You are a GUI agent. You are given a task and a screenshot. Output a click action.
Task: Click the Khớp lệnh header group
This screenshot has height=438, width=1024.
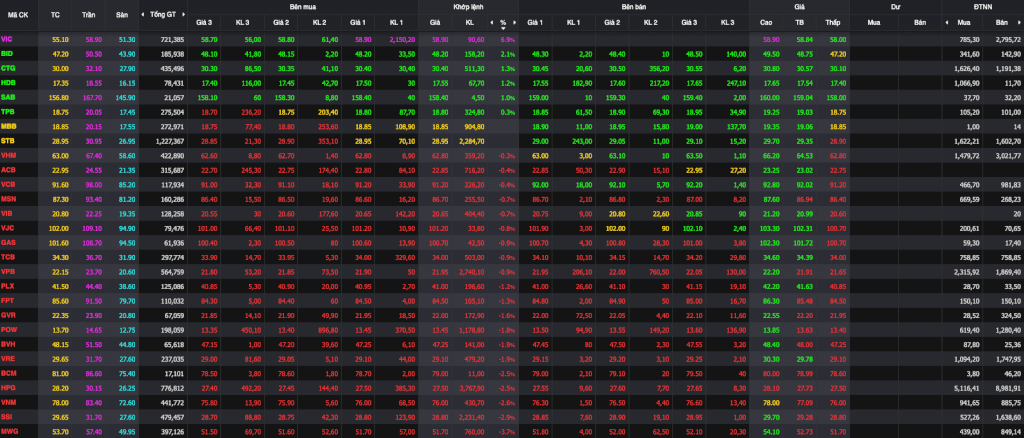468,7
